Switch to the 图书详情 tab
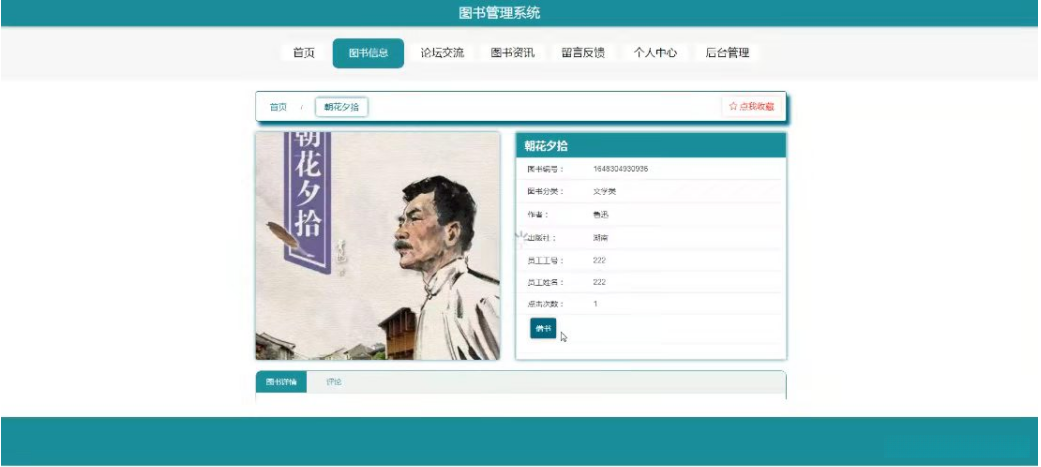Screen dimensions: 1041x467 [281, 382]
